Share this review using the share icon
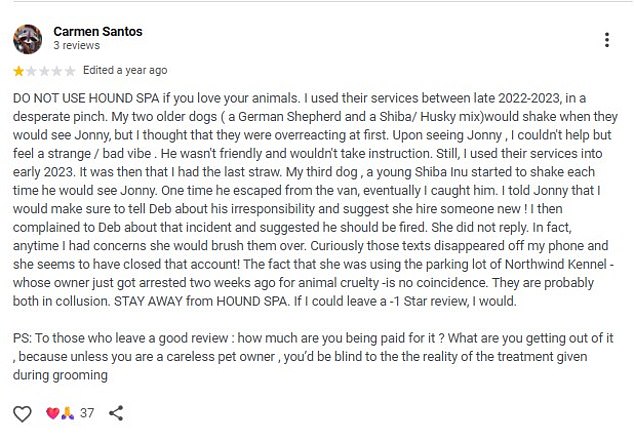 click(116, 413)
